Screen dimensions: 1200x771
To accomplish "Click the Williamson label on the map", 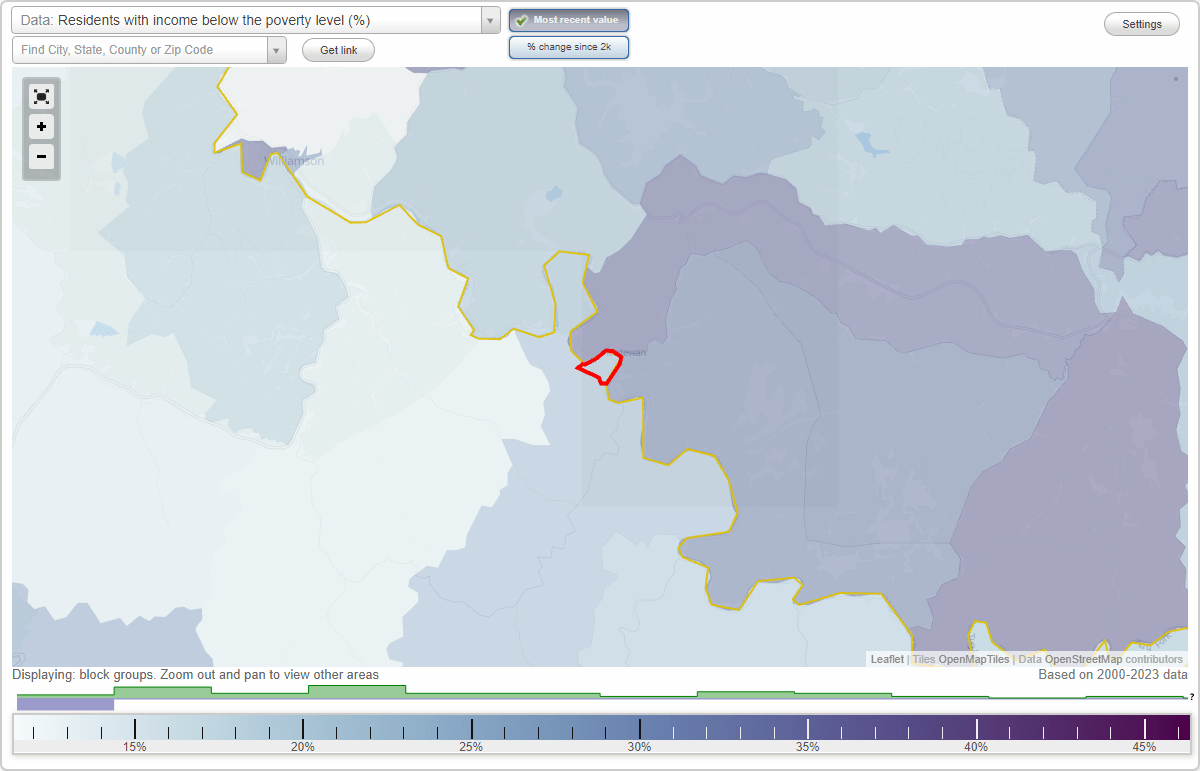I will point(294,160).
